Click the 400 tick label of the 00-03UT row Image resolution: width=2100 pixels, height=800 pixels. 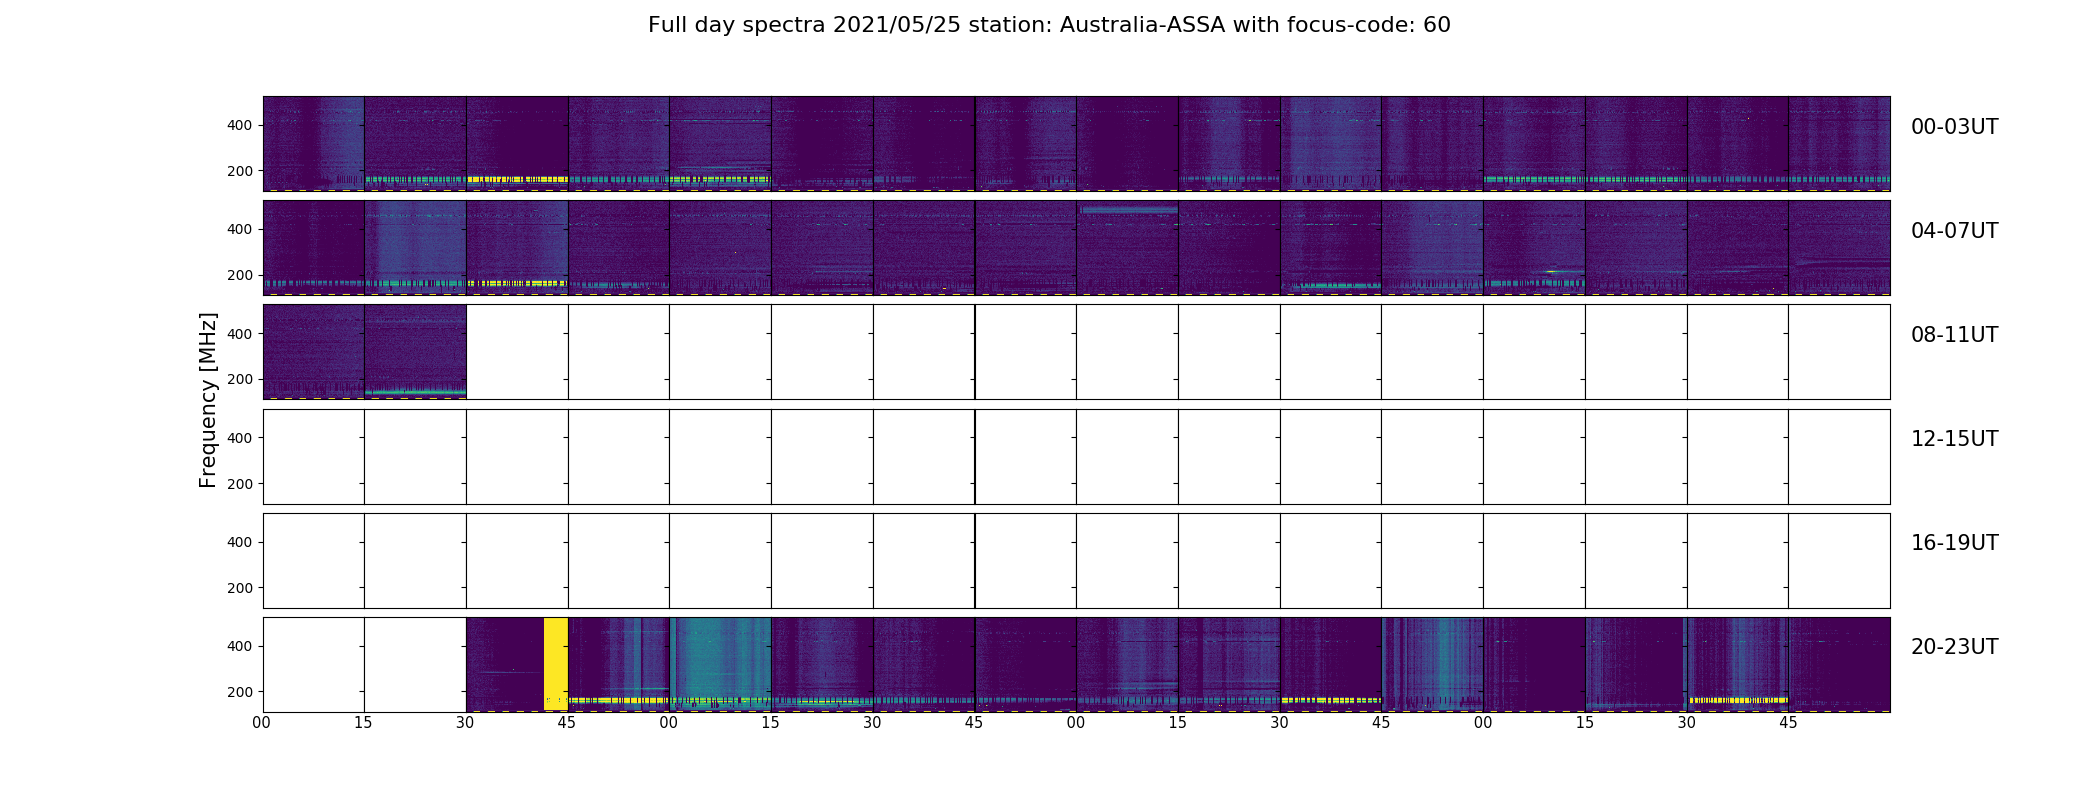240,125
